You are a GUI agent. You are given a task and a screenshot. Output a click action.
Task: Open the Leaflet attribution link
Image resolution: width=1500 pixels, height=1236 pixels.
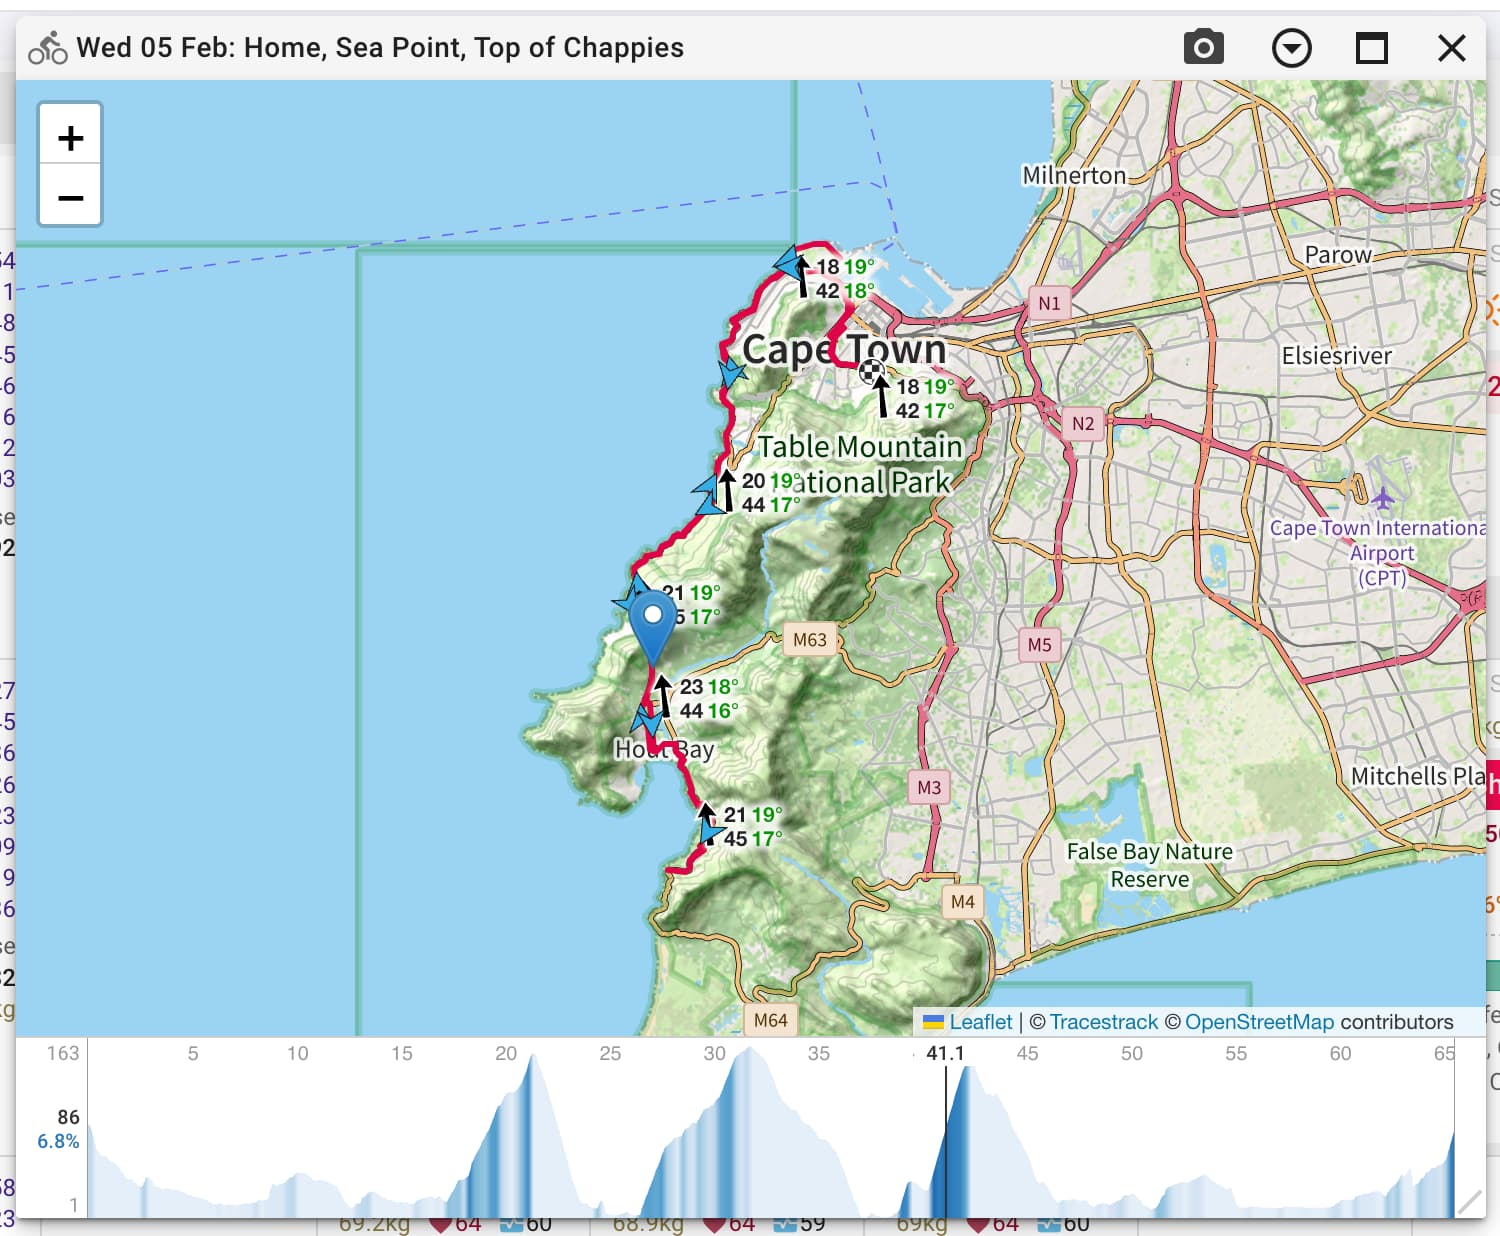coord(980,1021)
